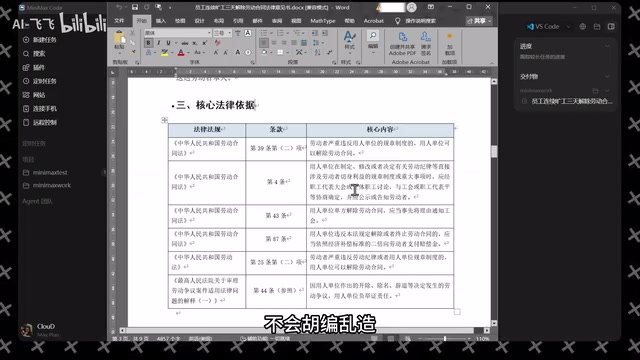Open Connect Phone in MiniMax sidebar
Viewport: 640px width, 360px height.
[x=40, y=109]
